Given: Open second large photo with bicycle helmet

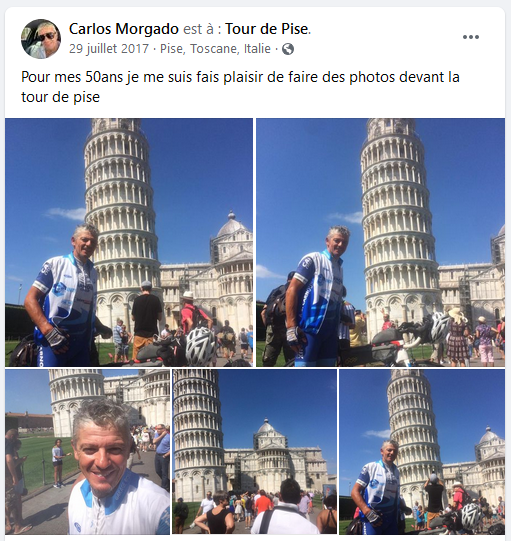Looking at the screenshot, I should point(380,242).
